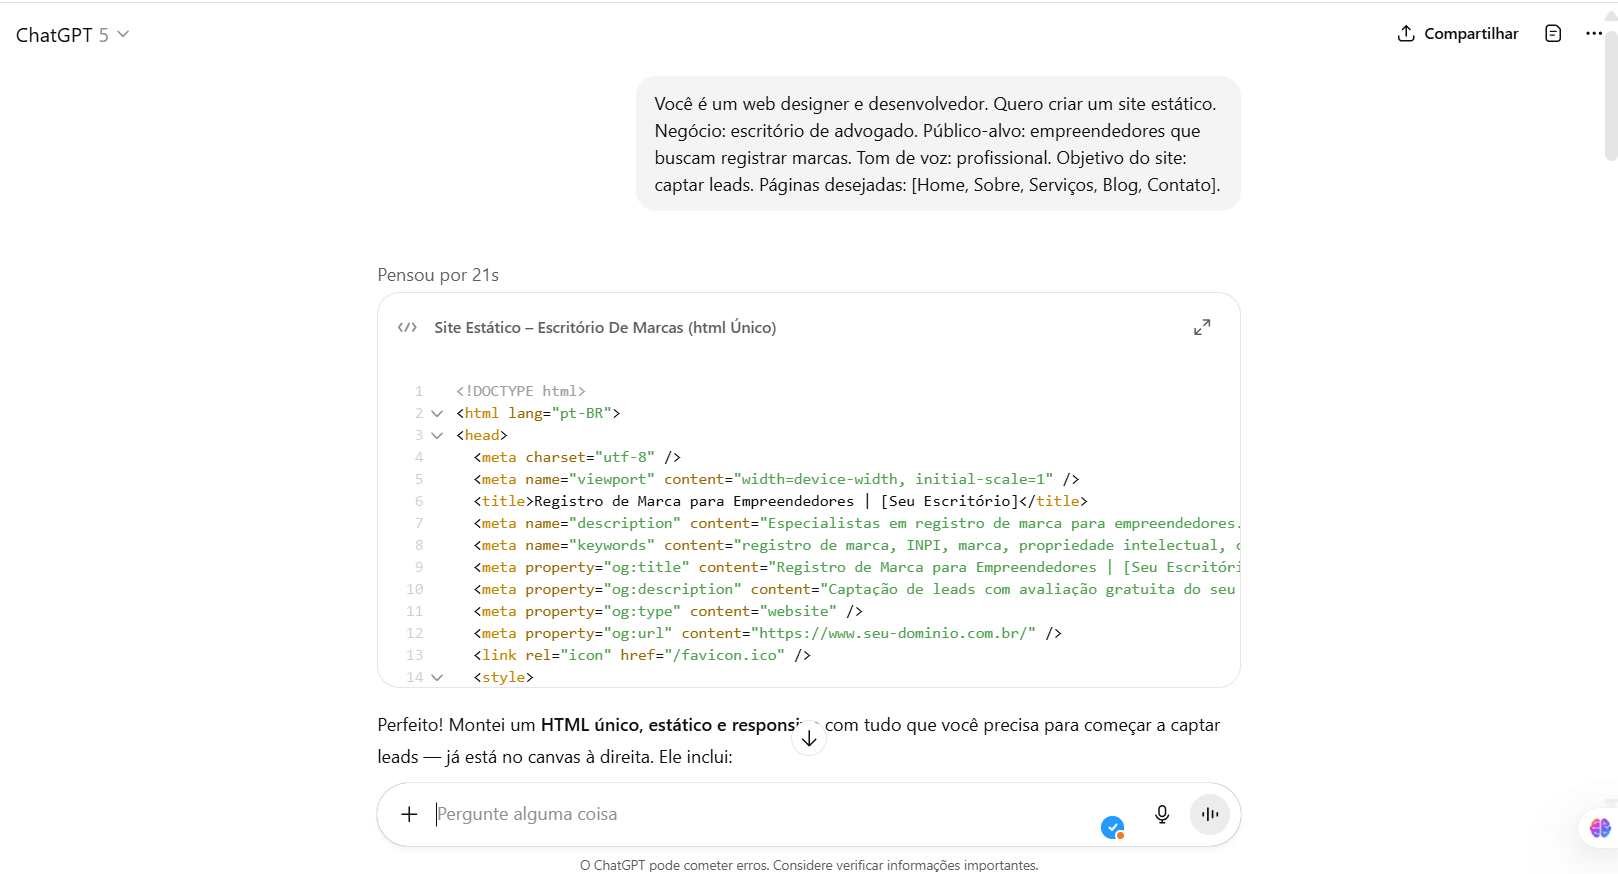Click the meta keywords code line 8

click(x=856, y=545)
